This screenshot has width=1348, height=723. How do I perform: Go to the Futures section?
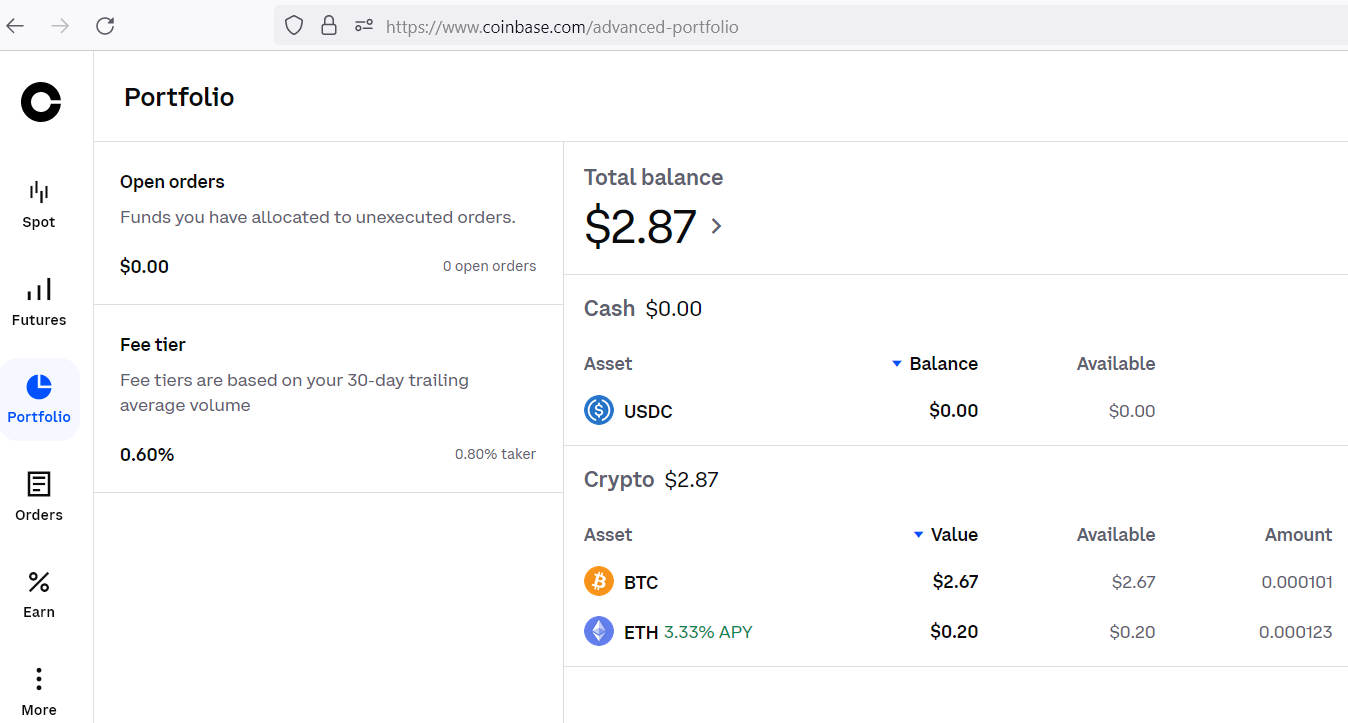pos(39,302)
